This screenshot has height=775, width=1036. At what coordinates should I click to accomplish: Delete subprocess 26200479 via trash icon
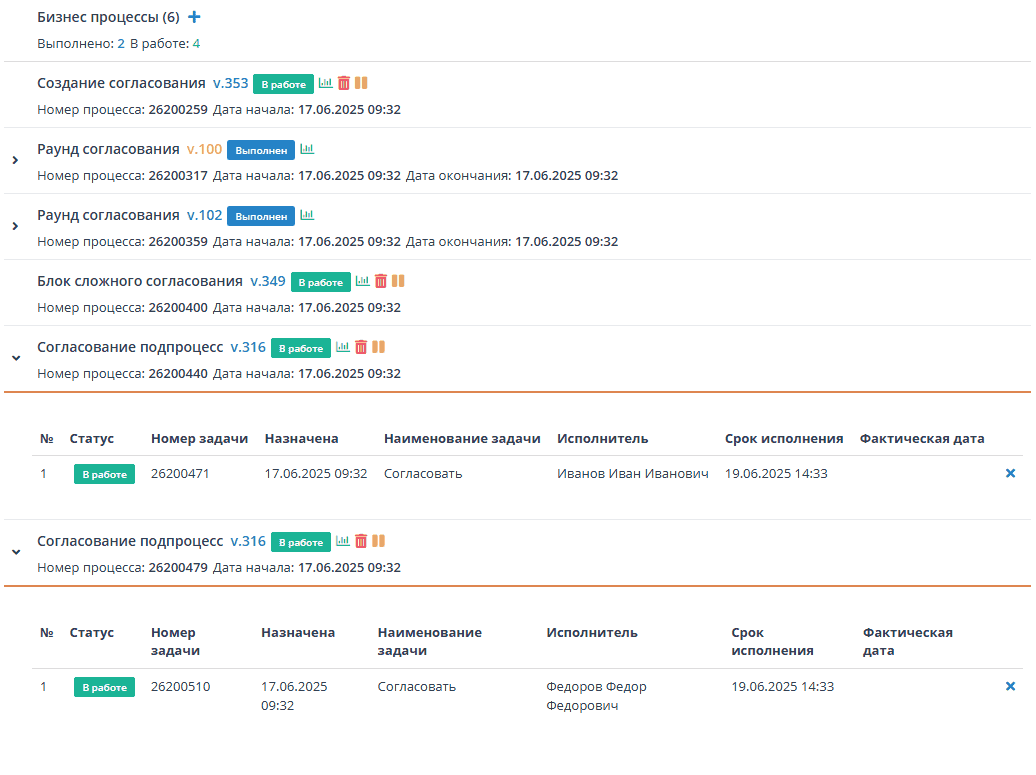pyautogui.click(x=360, y=541)
